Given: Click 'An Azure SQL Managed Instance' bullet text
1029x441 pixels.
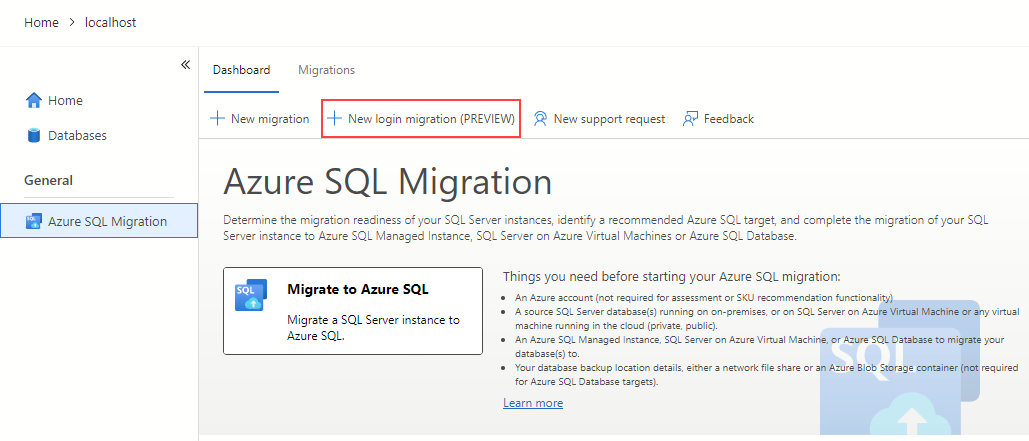Looking at the screenshot, I should (x=760, y=346).
